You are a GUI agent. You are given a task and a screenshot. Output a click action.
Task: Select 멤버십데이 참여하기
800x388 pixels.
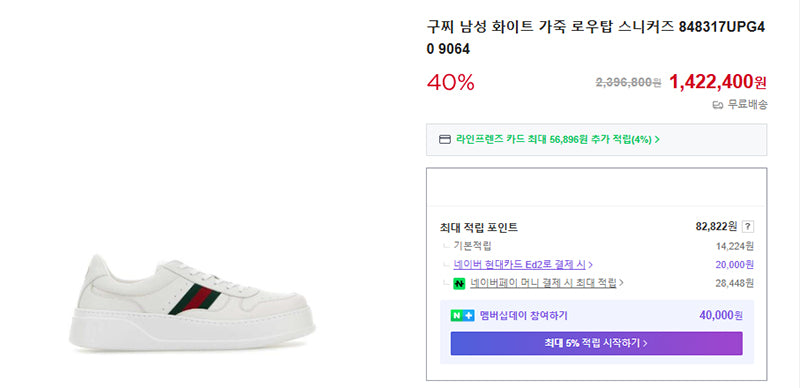[523, 316]
